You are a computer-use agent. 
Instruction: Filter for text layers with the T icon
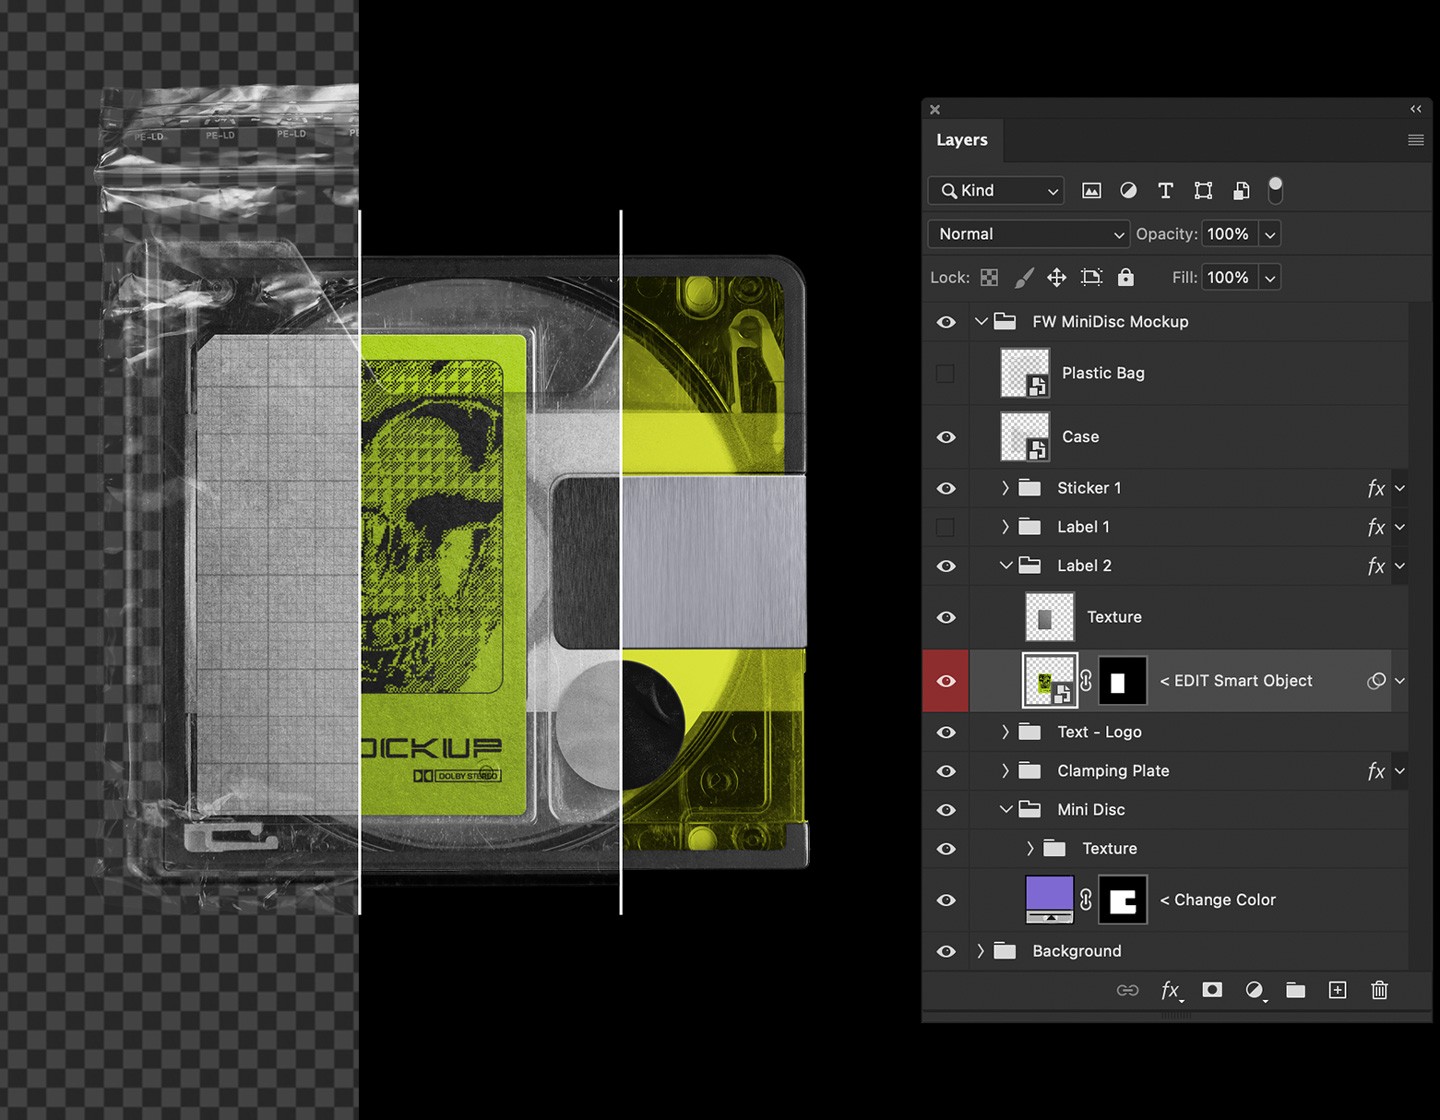coord(1165,190)
